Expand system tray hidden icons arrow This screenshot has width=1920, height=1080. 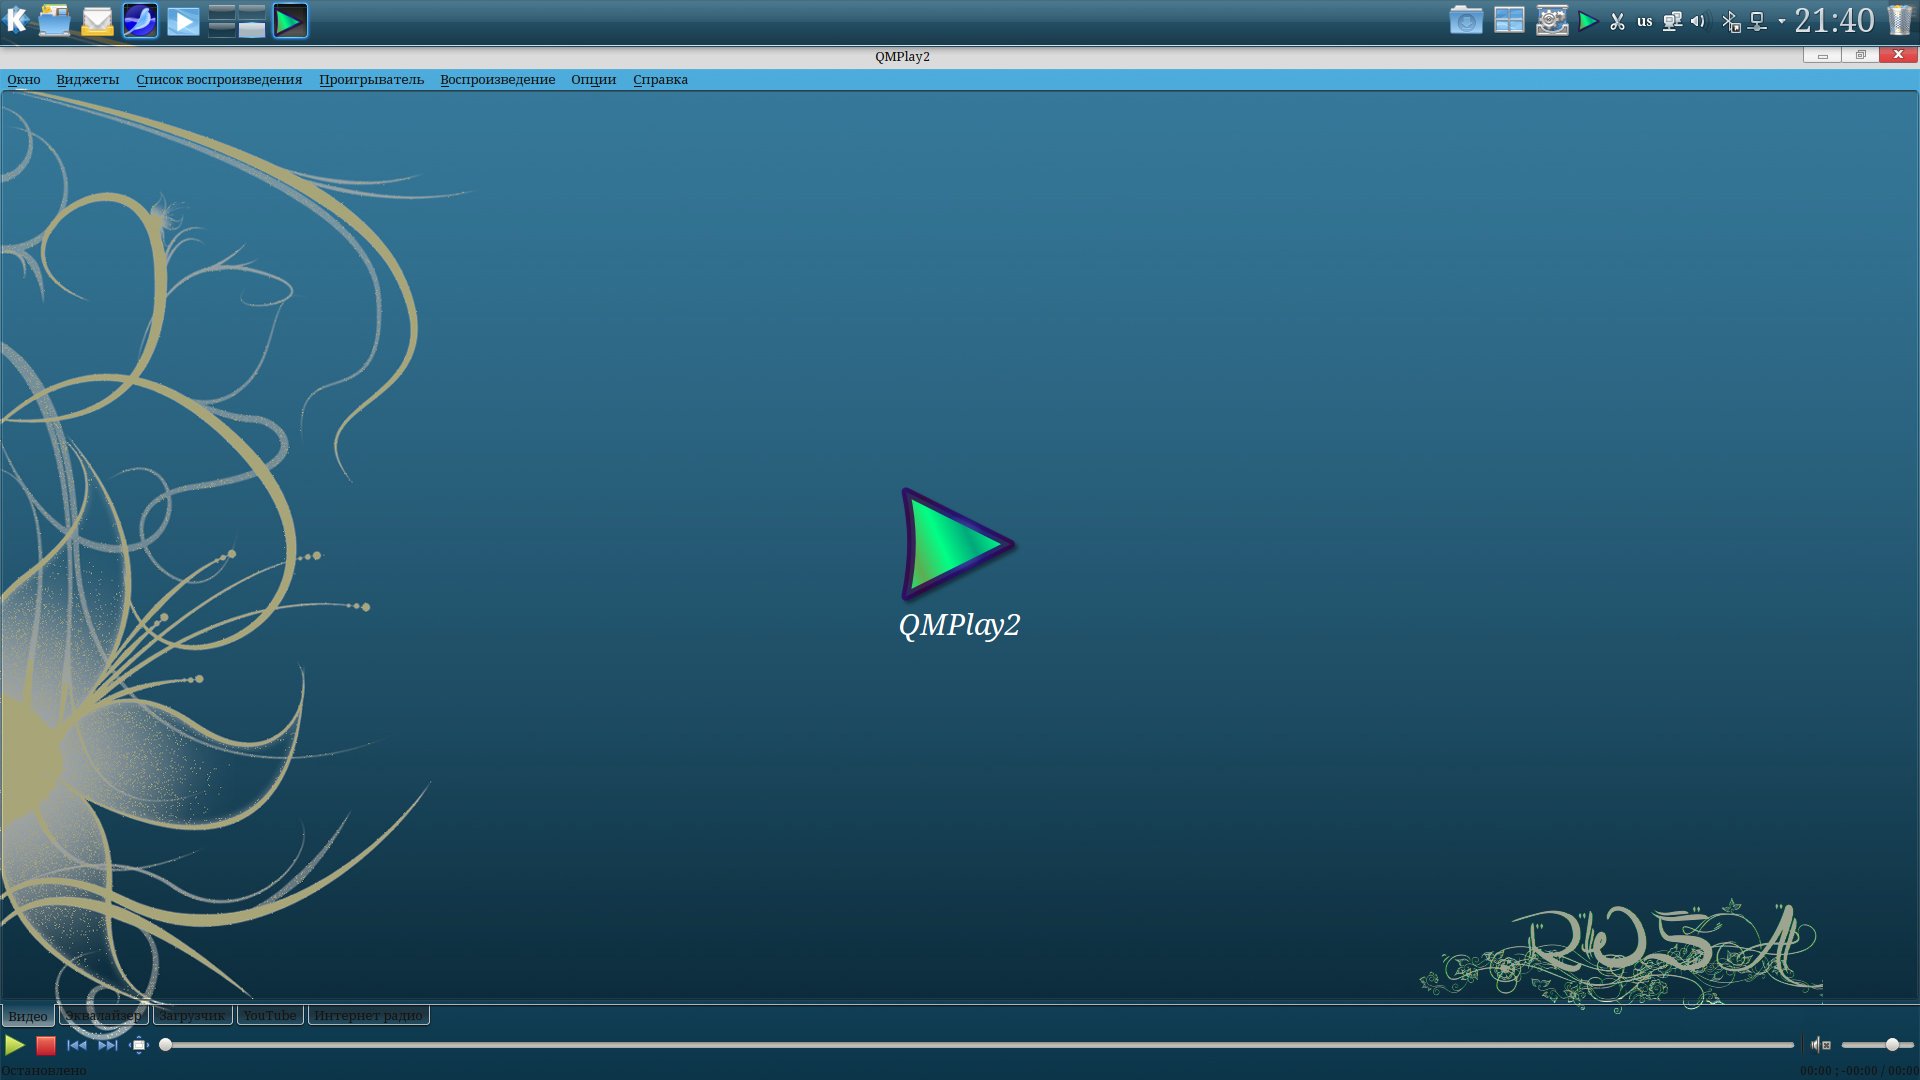click(x=1782, y=21)
